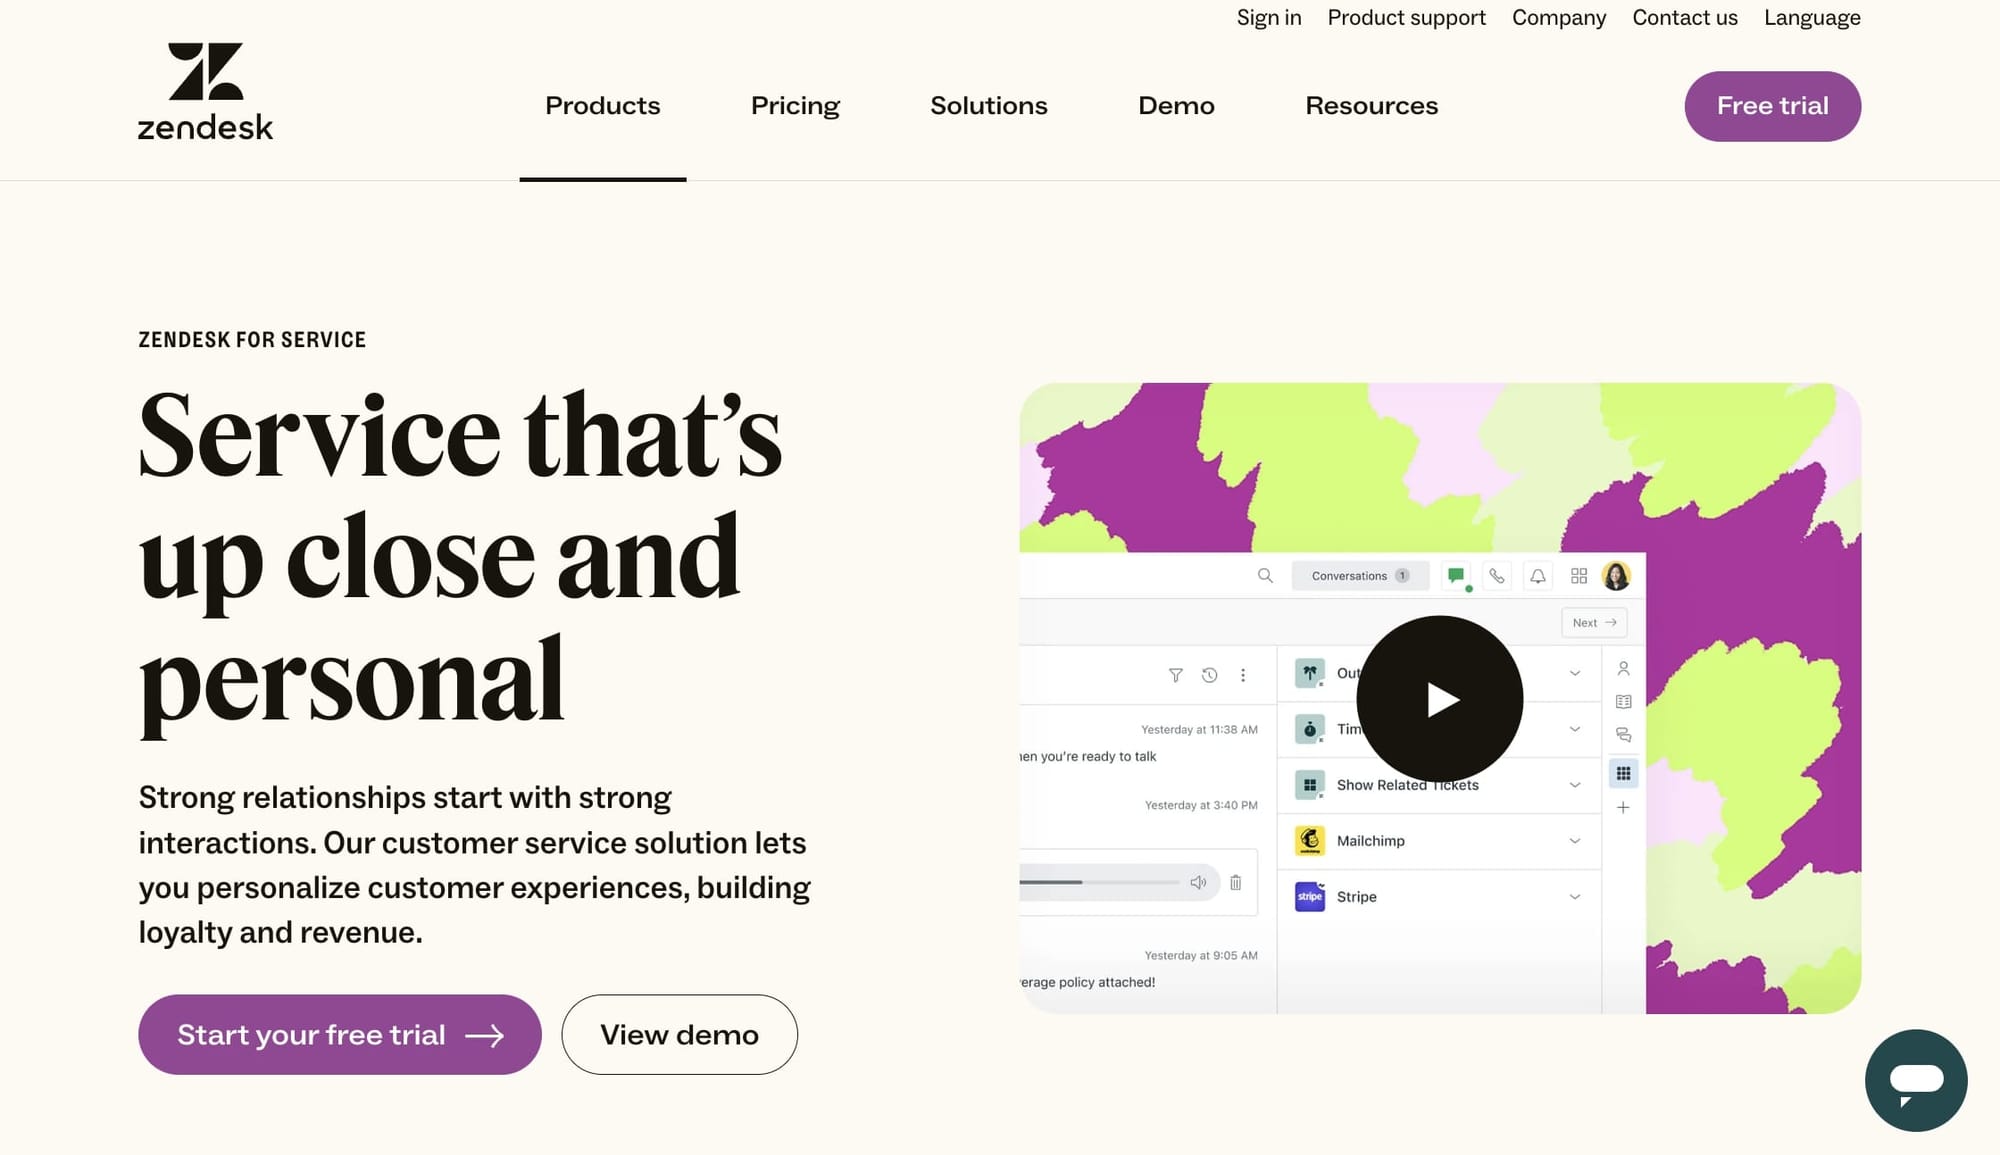
Task: Expand the Mailchimp integration chevron
Action: coord(1575,840)
